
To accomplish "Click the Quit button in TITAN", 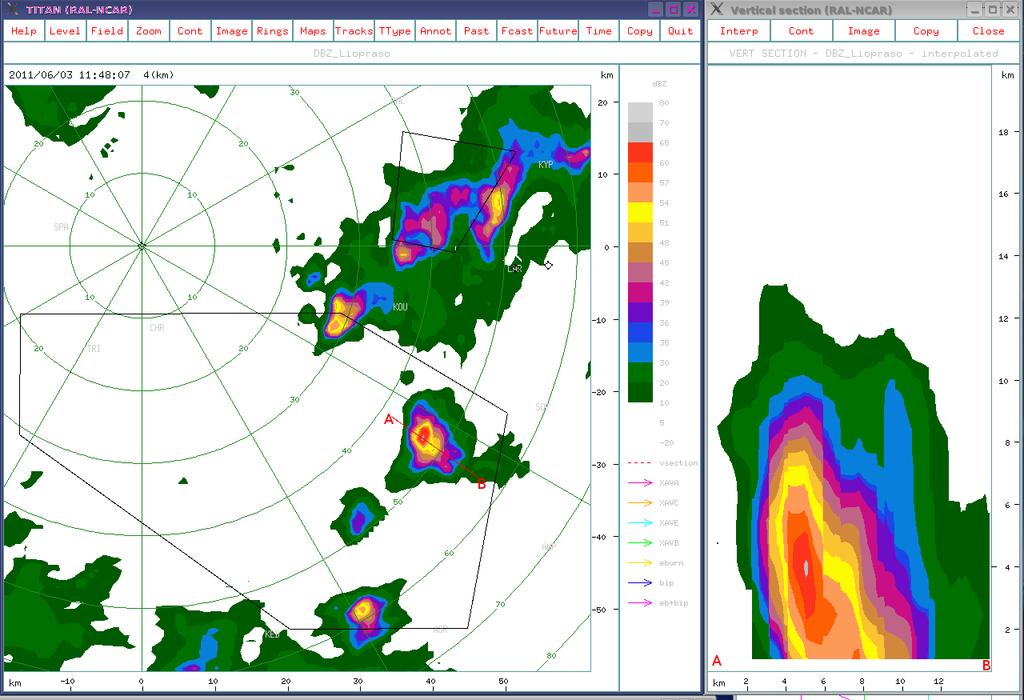I will [x=680, y=31].
